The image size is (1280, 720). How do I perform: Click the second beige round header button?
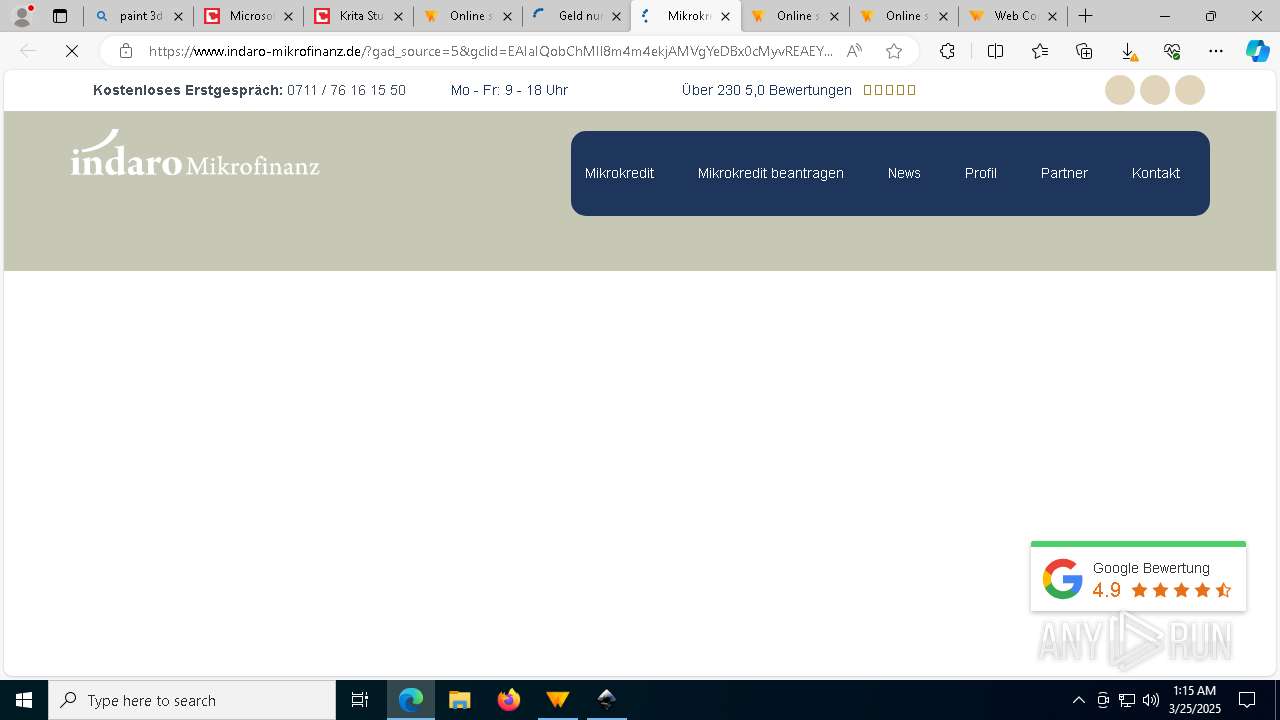pyautogui.click(x=1155, y=90)
